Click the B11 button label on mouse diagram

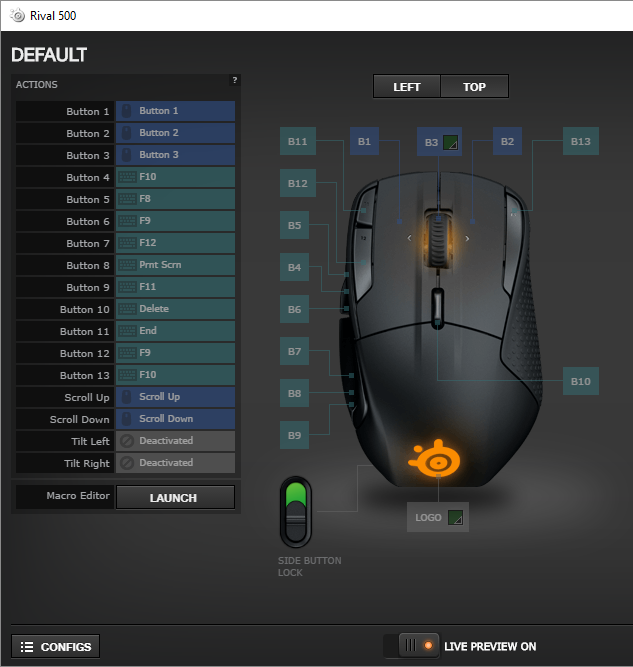(298, 141)
